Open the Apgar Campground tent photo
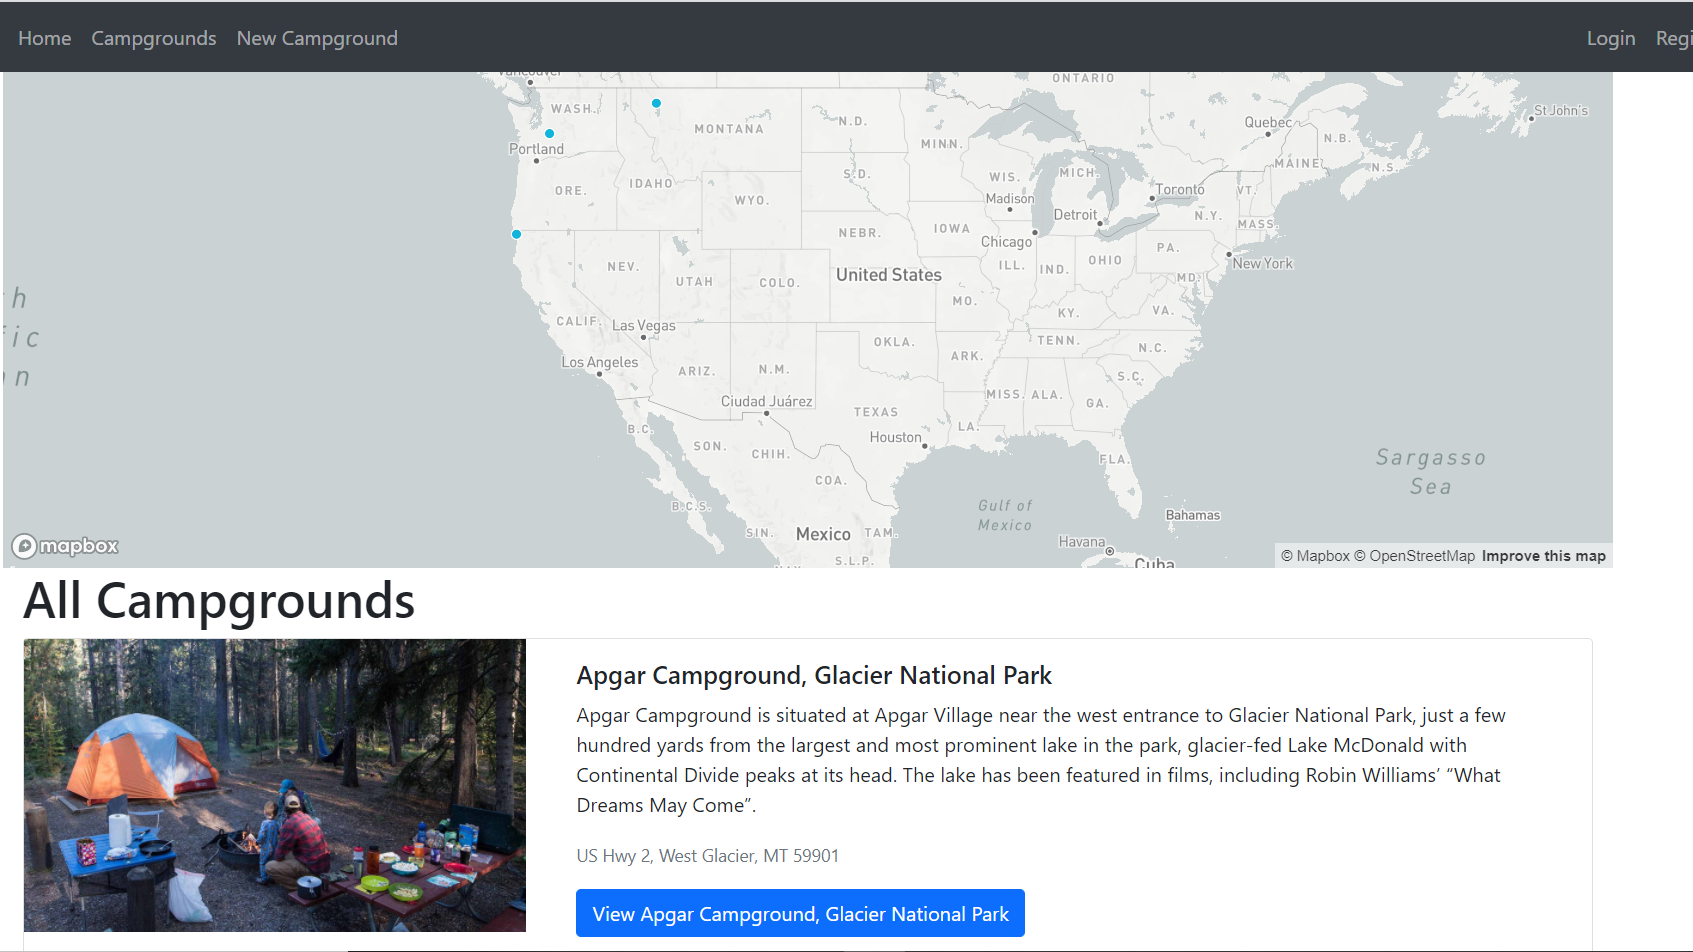The image size is (1693, 952). pyautogui.click(x=275, y=785)
